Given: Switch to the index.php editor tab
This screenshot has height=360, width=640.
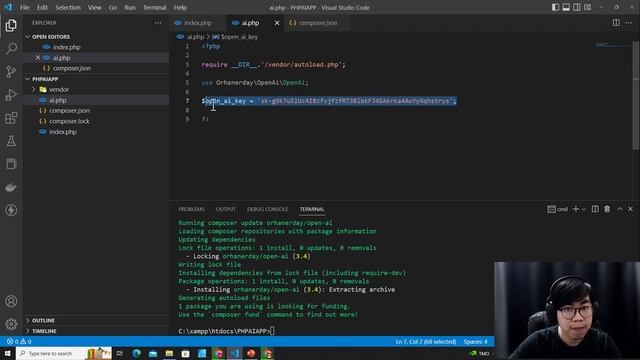Looking at the screenshot, I should 198,23.
